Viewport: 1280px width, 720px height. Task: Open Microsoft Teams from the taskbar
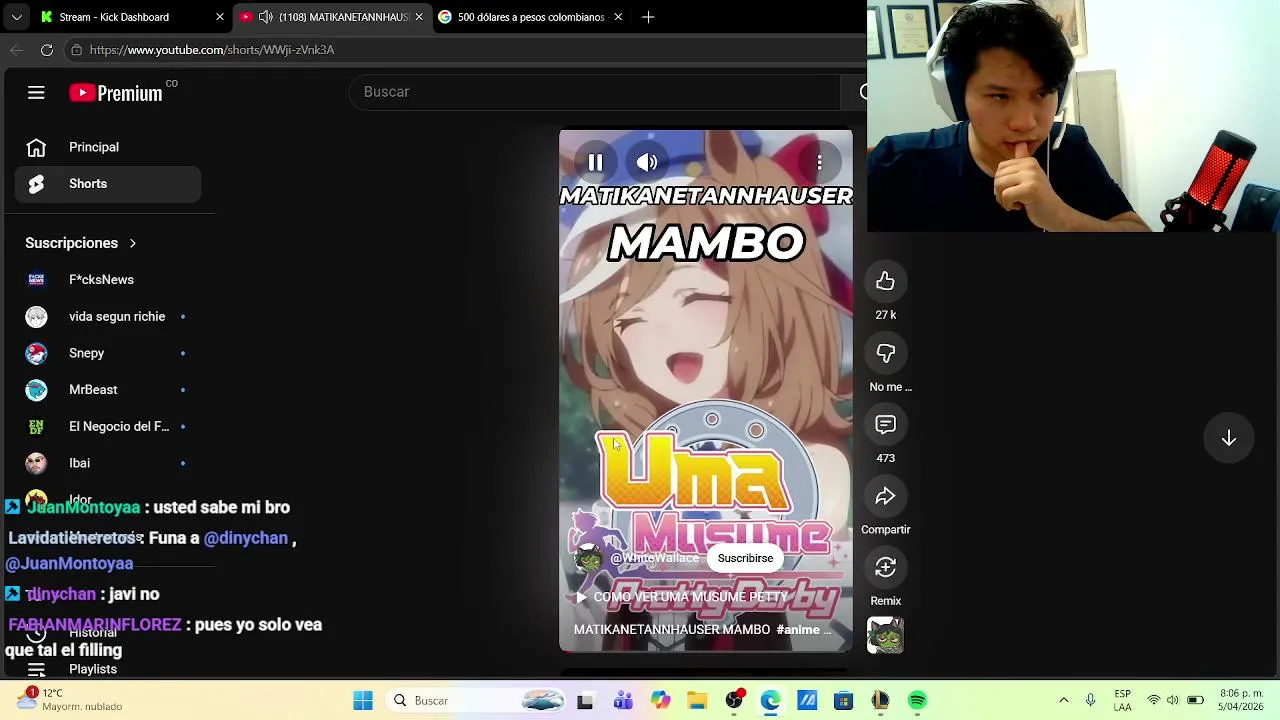(623, 701)
